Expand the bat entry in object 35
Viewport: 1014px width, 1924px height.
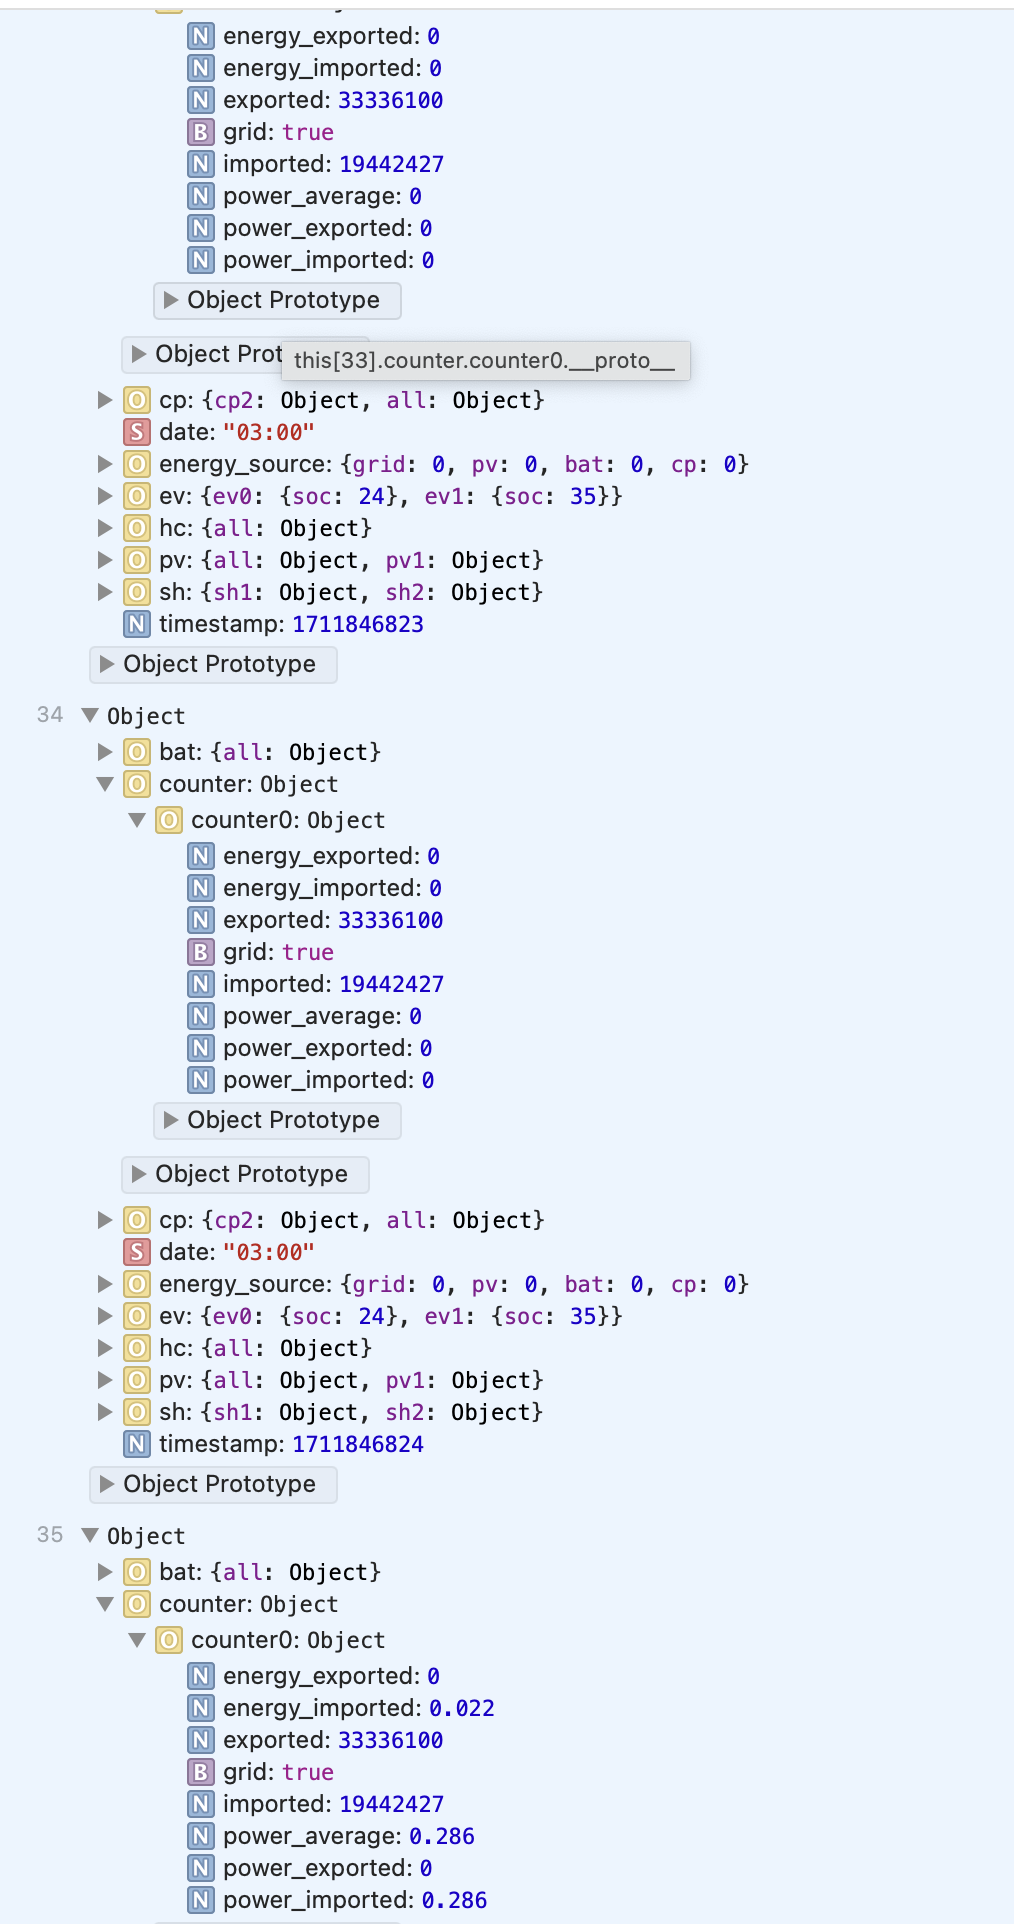105,1572
